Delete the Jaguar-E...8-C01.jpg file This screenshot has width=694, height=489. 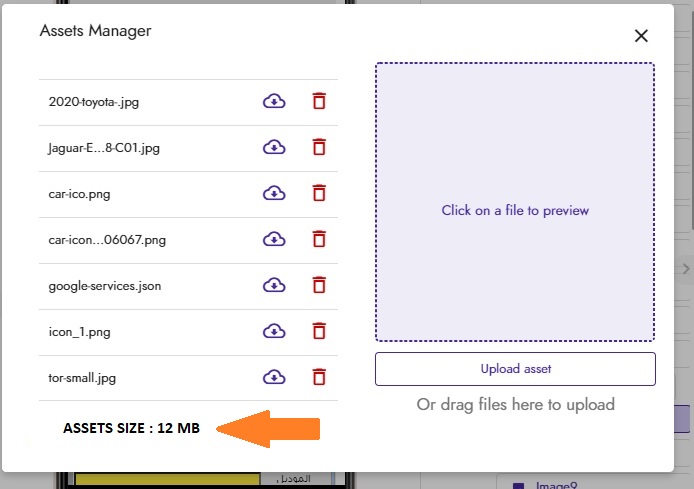tap(319, 147)
